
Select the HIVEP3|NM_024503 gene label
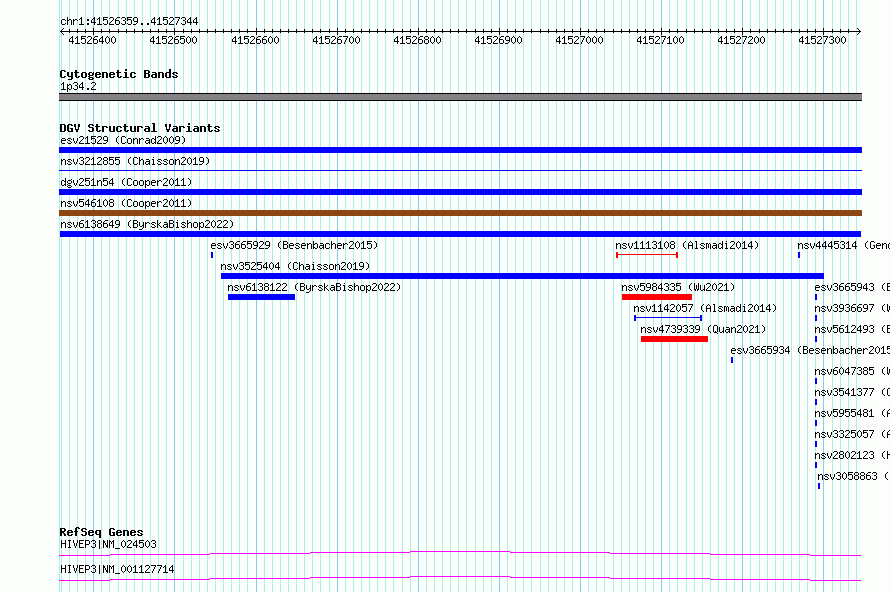[108, 544]
